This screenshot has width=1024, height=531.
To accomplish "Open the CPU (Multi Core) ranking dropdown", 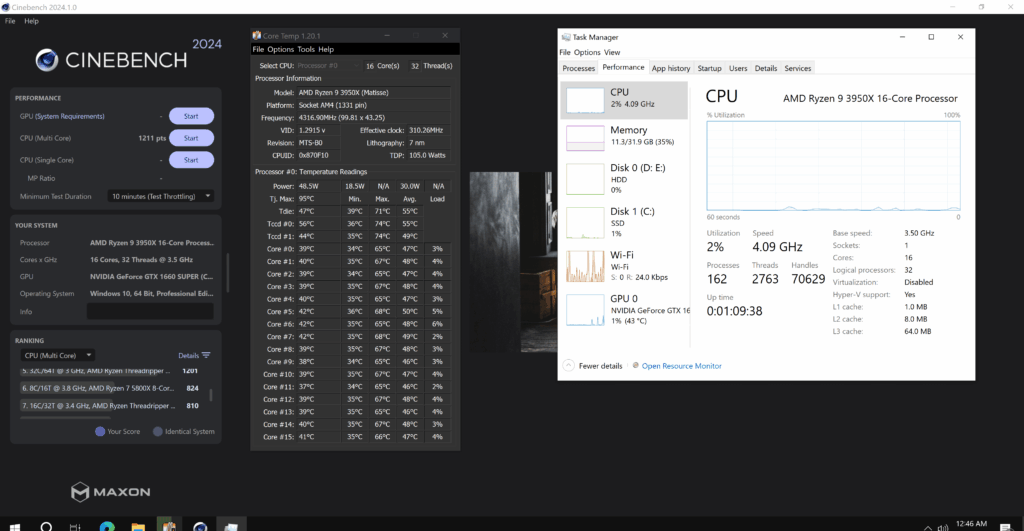I will pos(57,355).
